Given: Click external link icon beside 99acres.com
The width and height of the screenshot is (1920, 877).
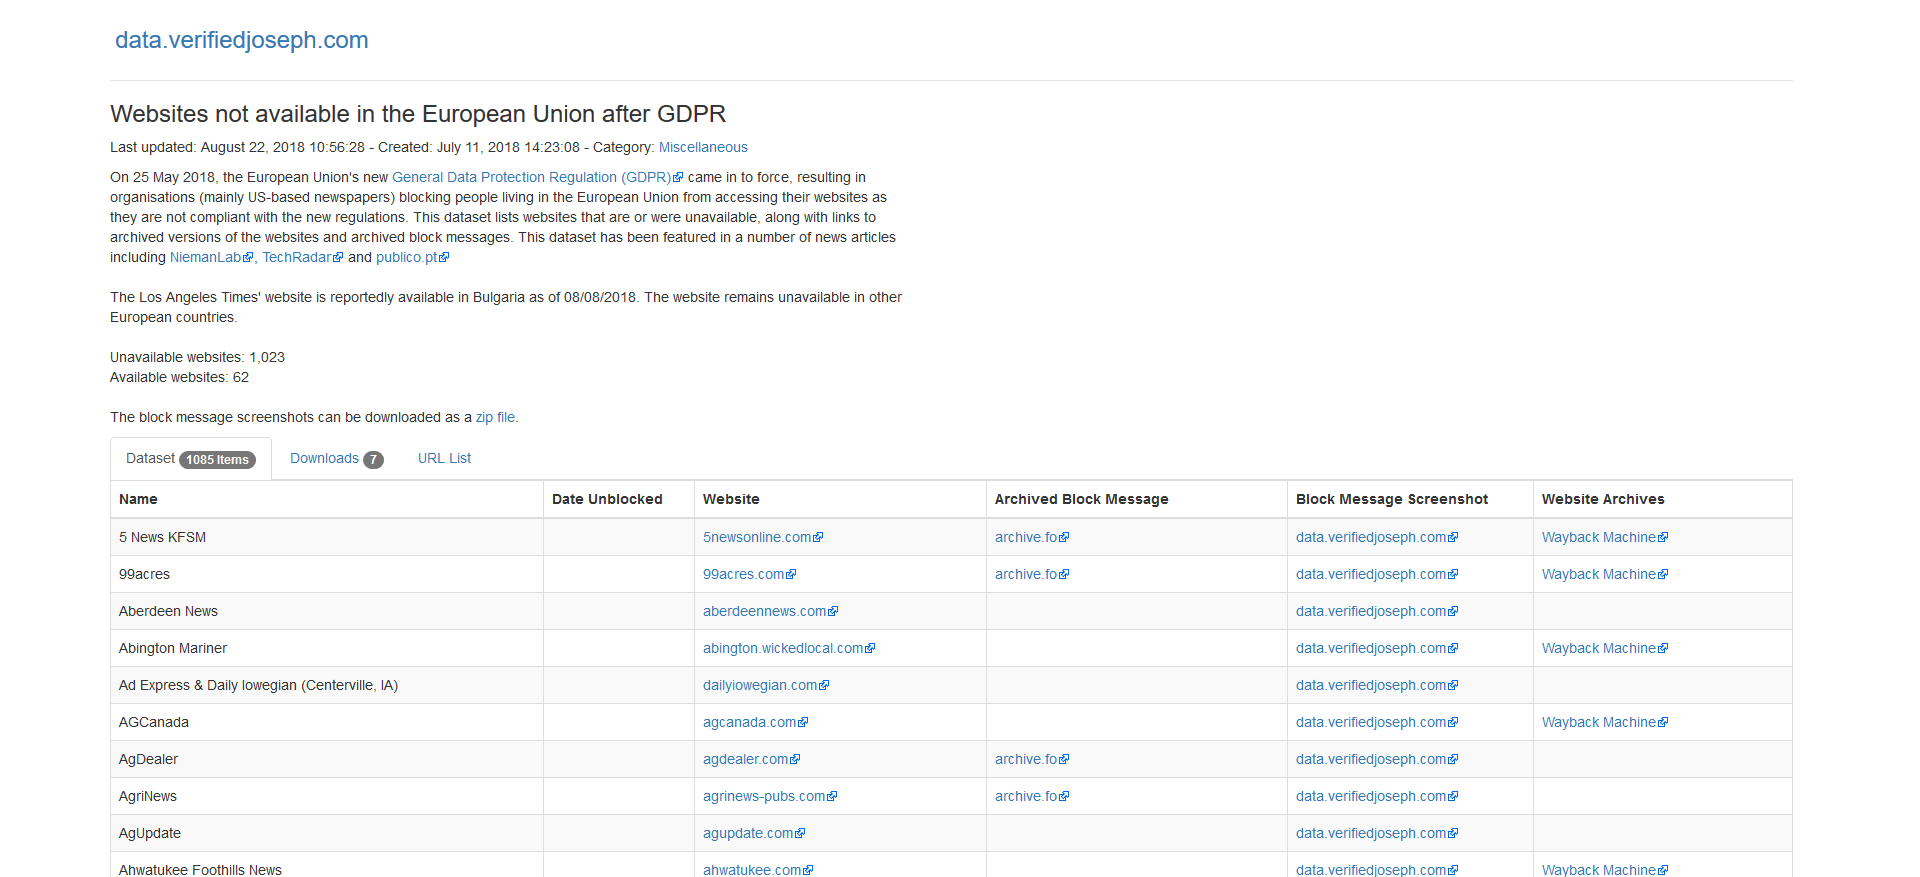Looking at the screenshot, I should pos(791,575).
